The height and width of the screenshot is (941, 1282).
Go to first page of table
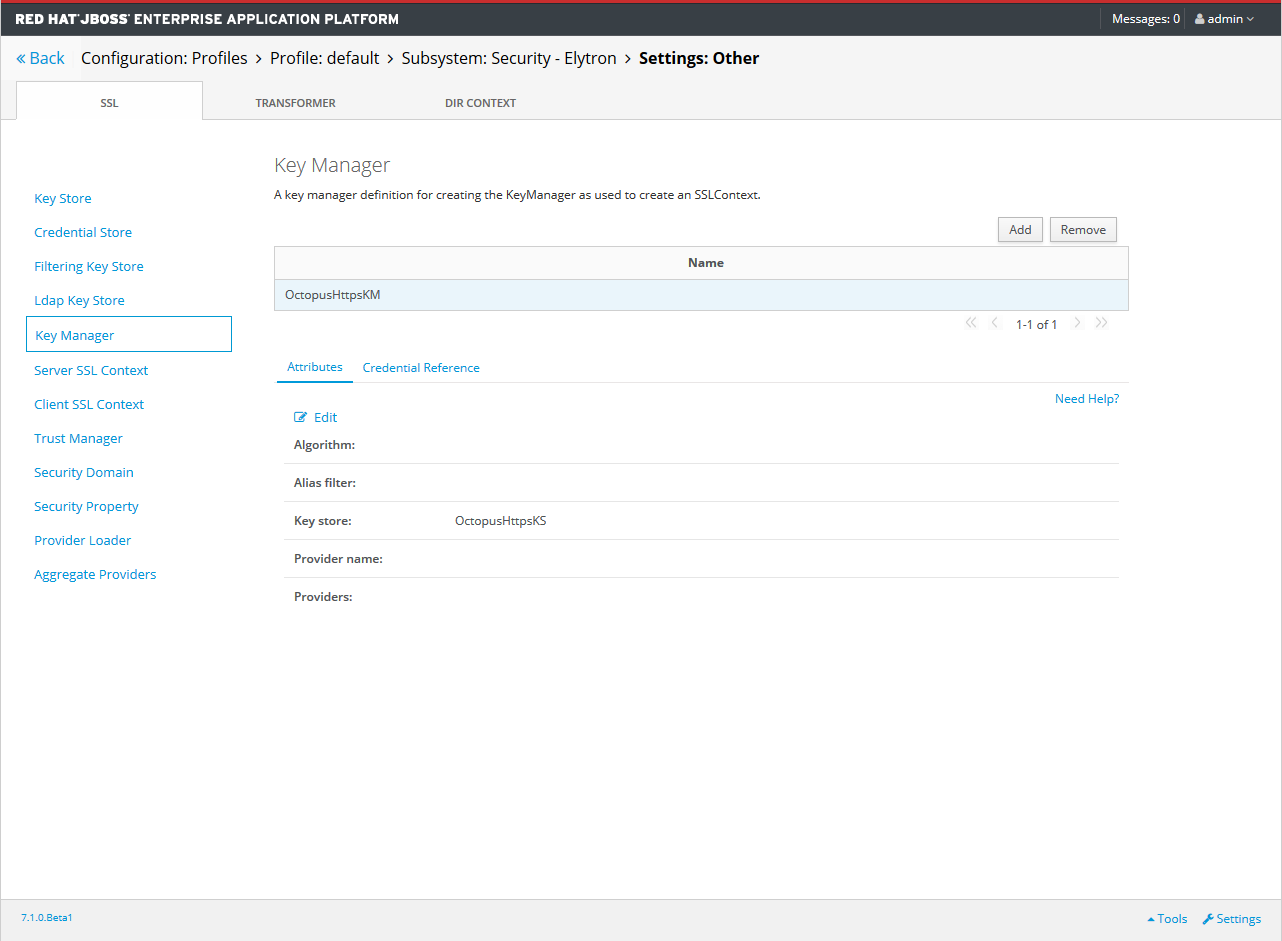pos(970,323)
